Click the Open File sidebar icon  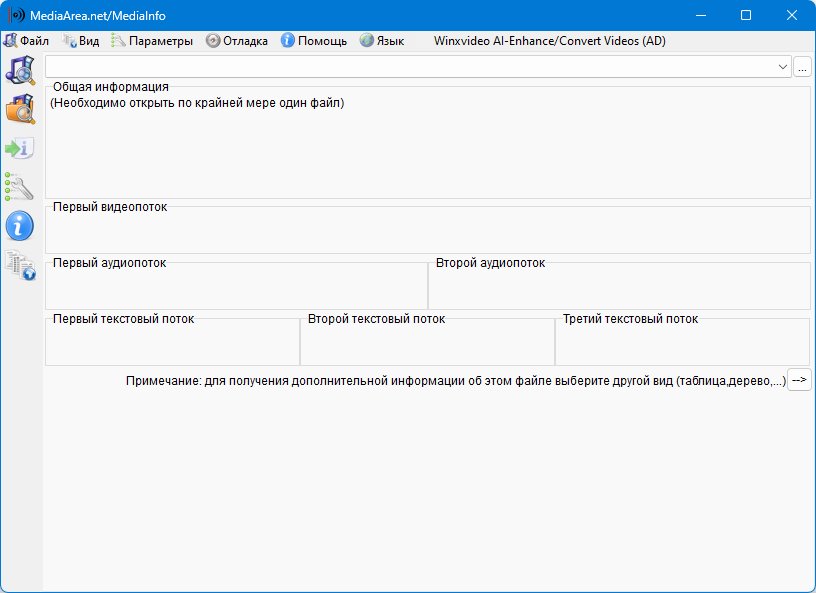(20, 70)
